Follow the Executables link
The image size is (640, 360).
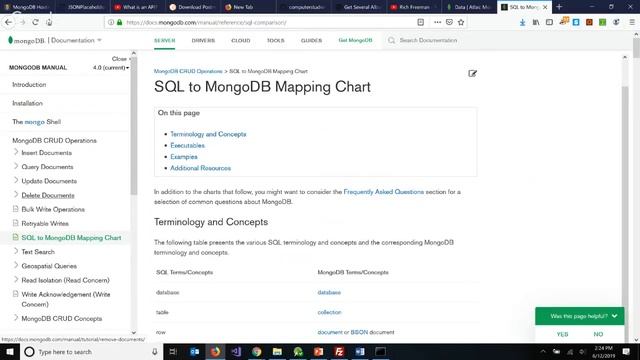pyautogui.click(x=187, y=145)
